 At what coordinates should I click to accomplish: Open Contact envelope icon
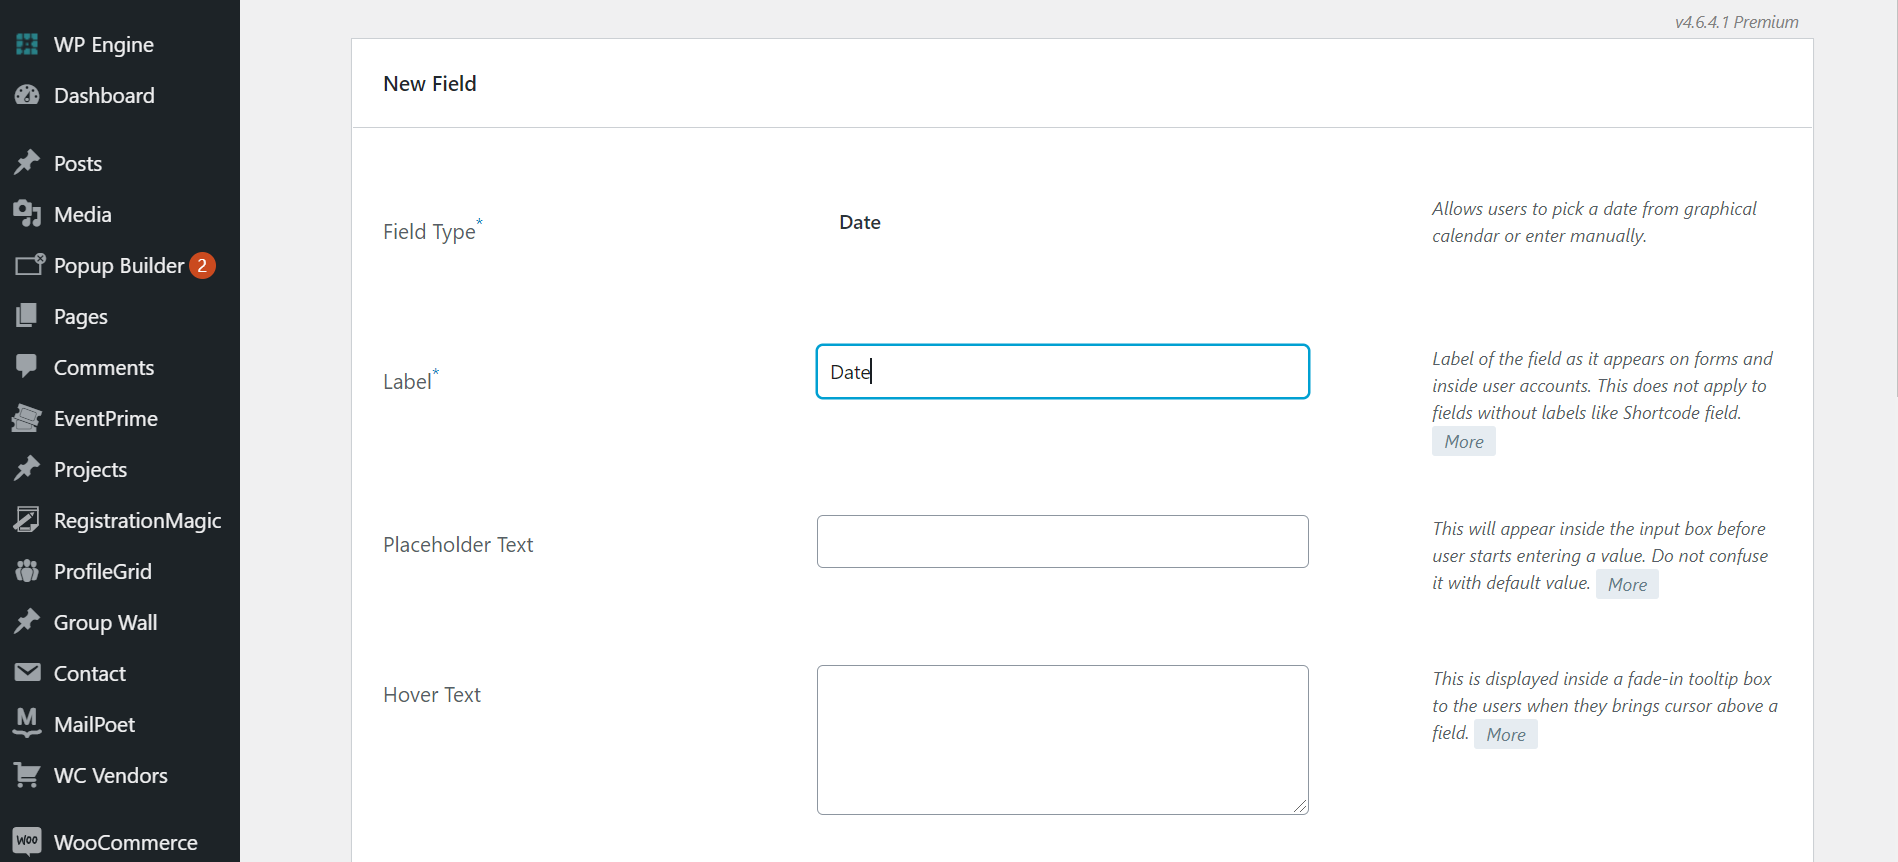click(x=27, y=673)
